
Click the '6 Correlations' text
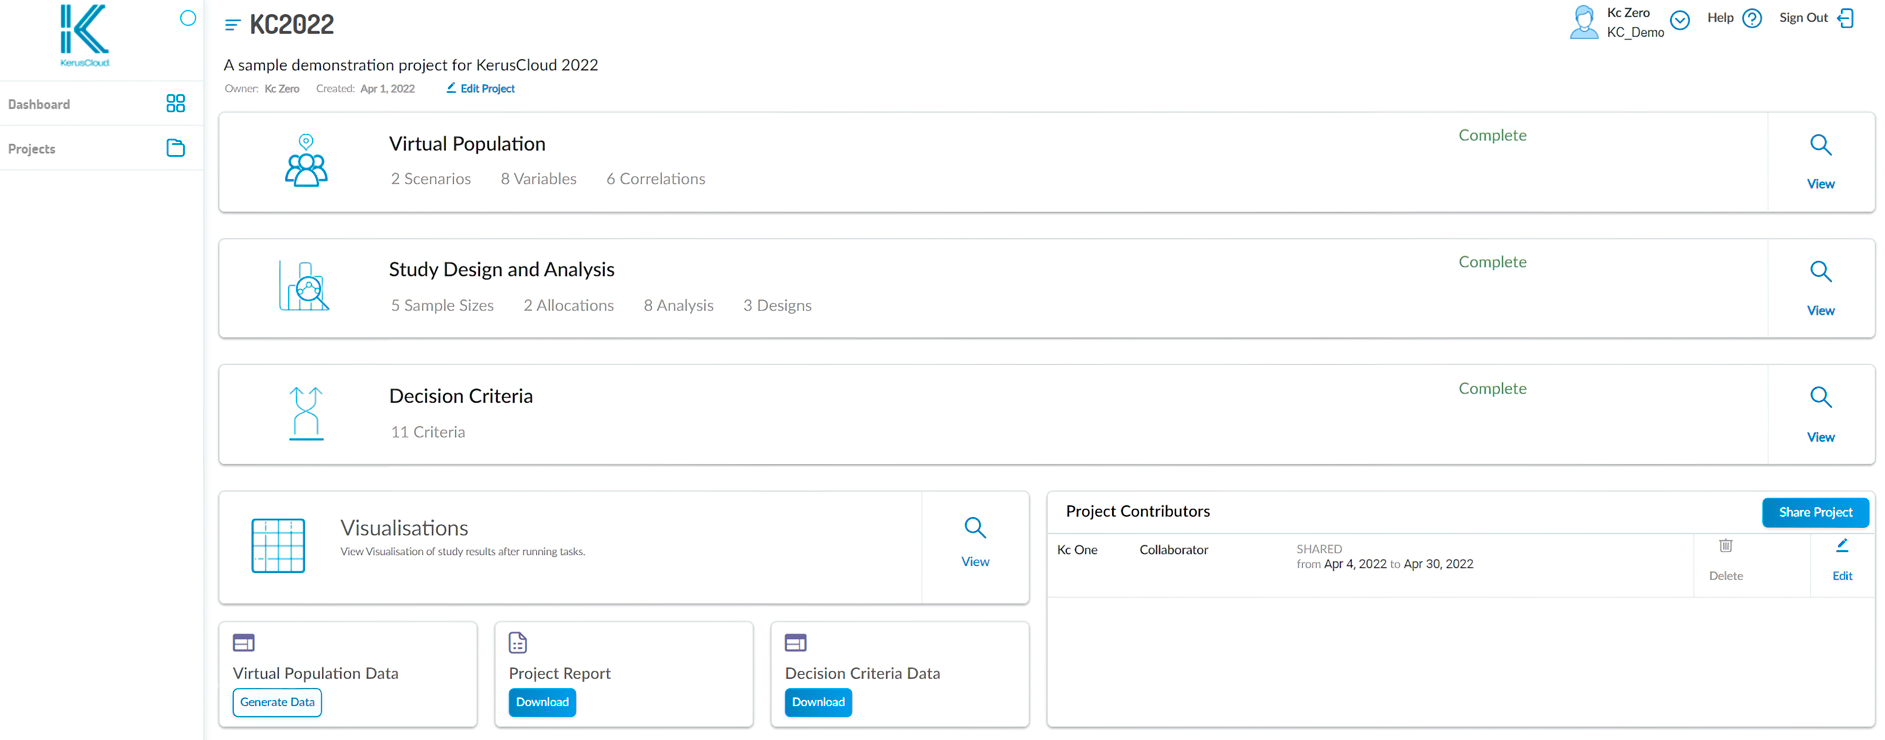[656, 179]
